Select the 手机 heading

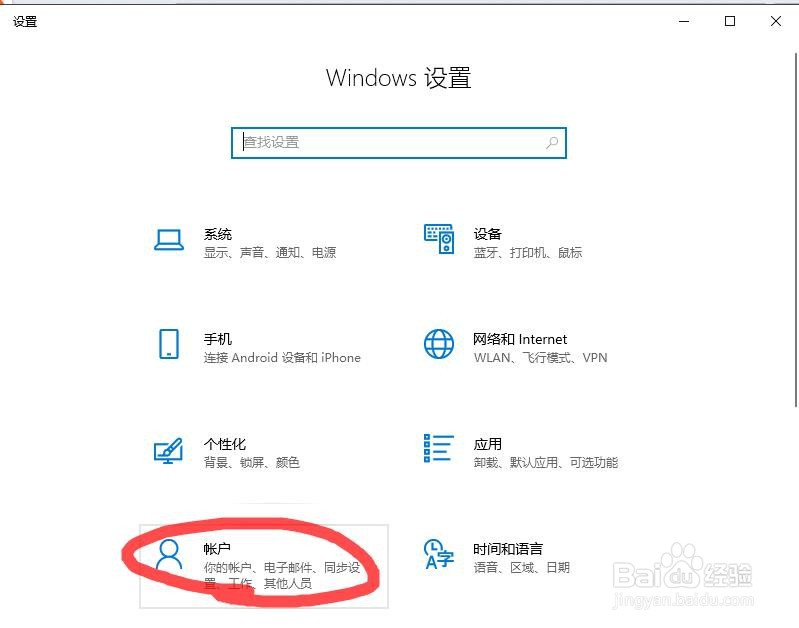[218, 339]
